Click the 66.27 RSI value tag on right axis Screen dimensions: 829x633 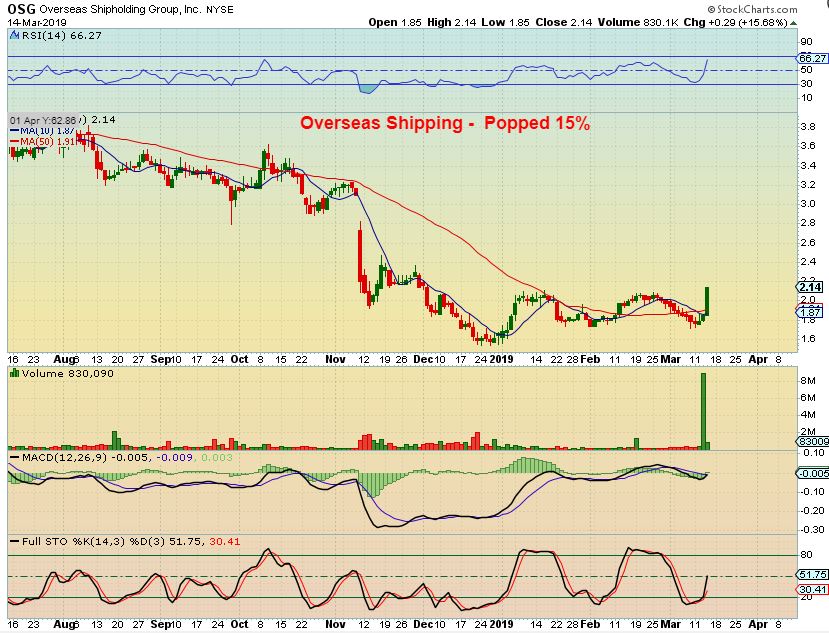coord(812,59)
